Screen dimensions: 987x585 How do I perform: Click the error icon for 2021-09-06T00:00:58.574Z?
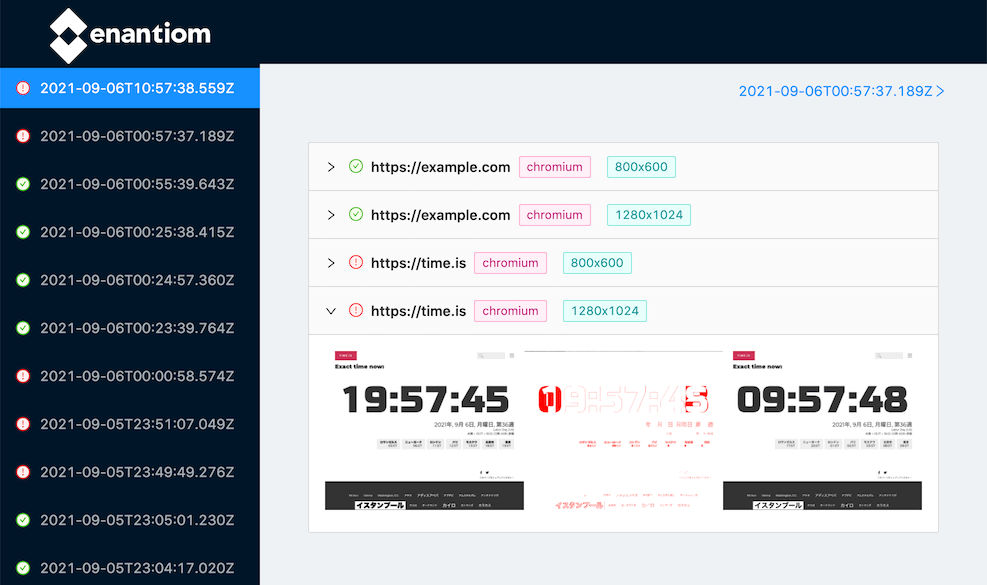23,376
